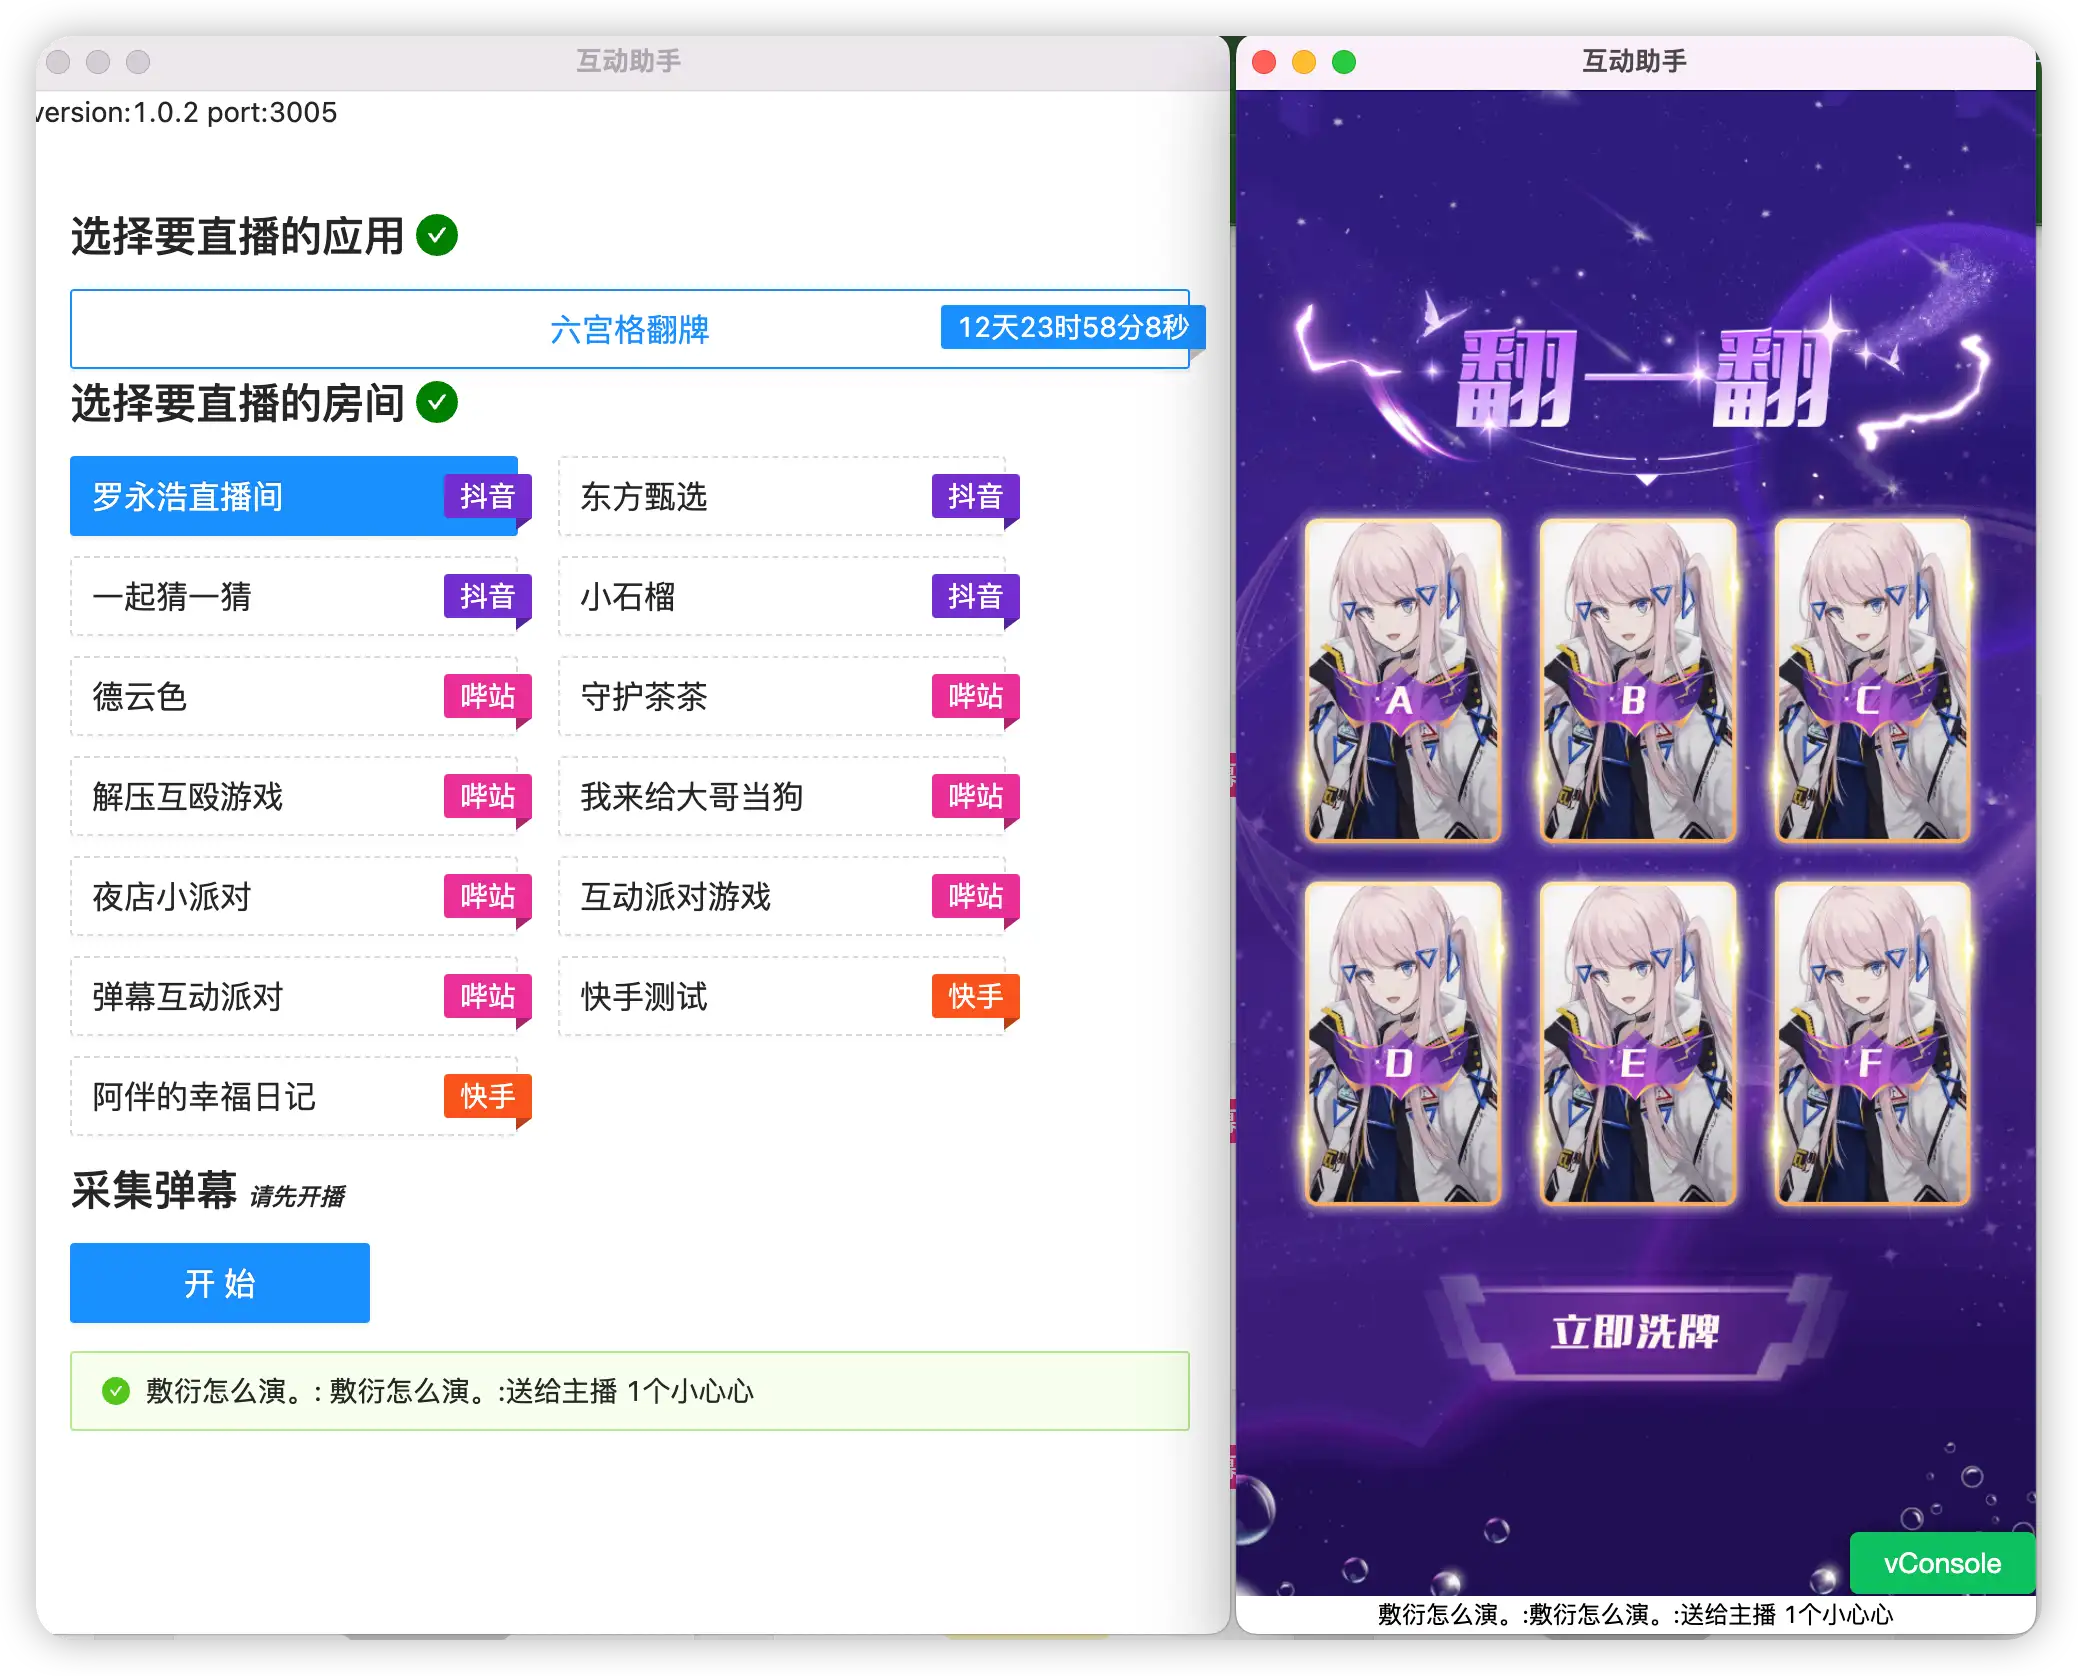Click the grey close dot of the left window
Image resolution: width=2078 pixels, height=1676 pixels.
coord(58,62)
